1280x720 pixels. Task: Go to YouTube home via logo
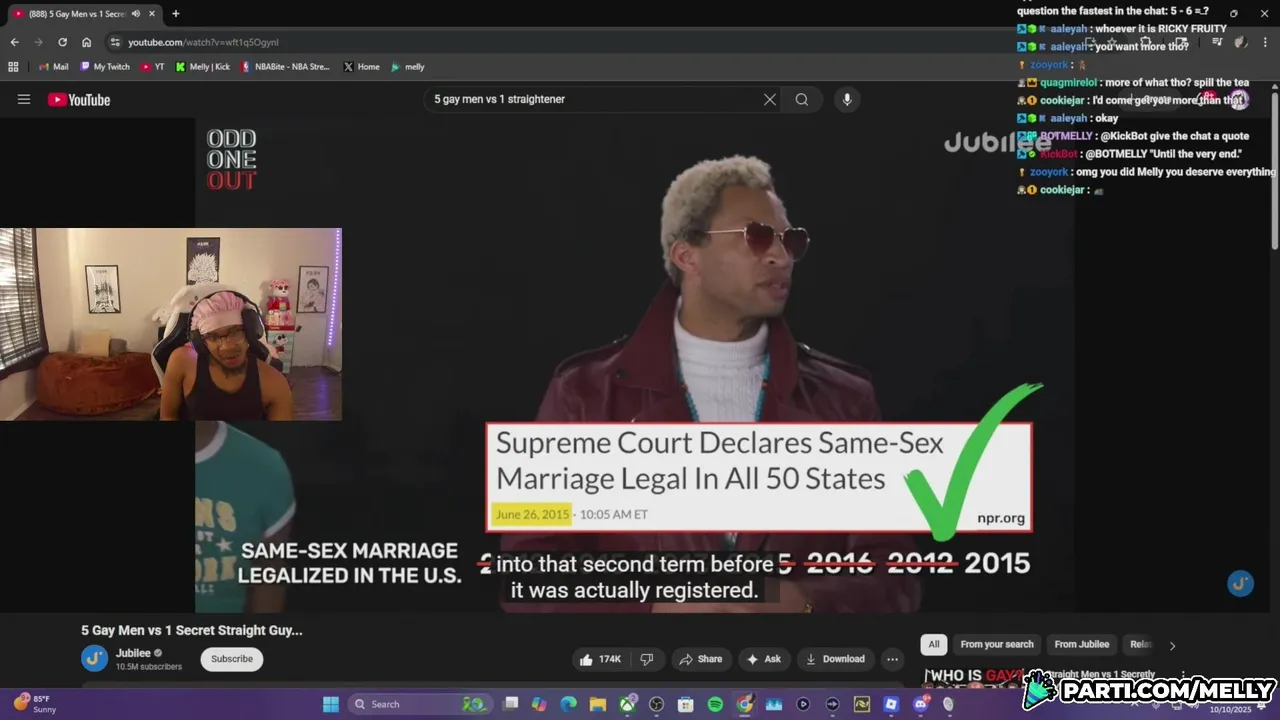79,100
